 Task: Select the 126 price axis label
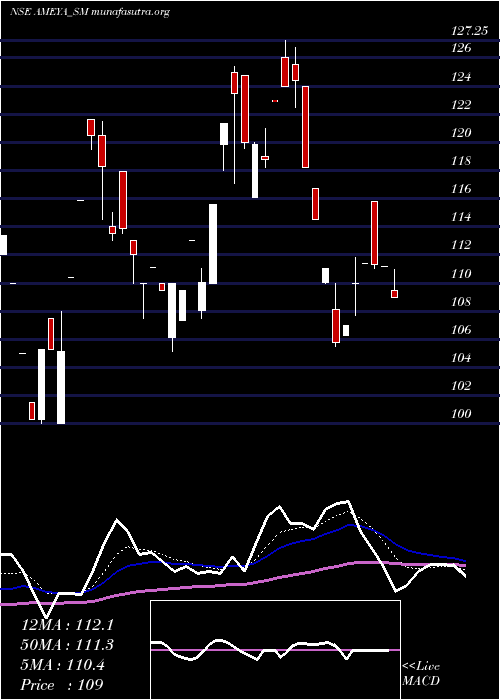[461, 48]
